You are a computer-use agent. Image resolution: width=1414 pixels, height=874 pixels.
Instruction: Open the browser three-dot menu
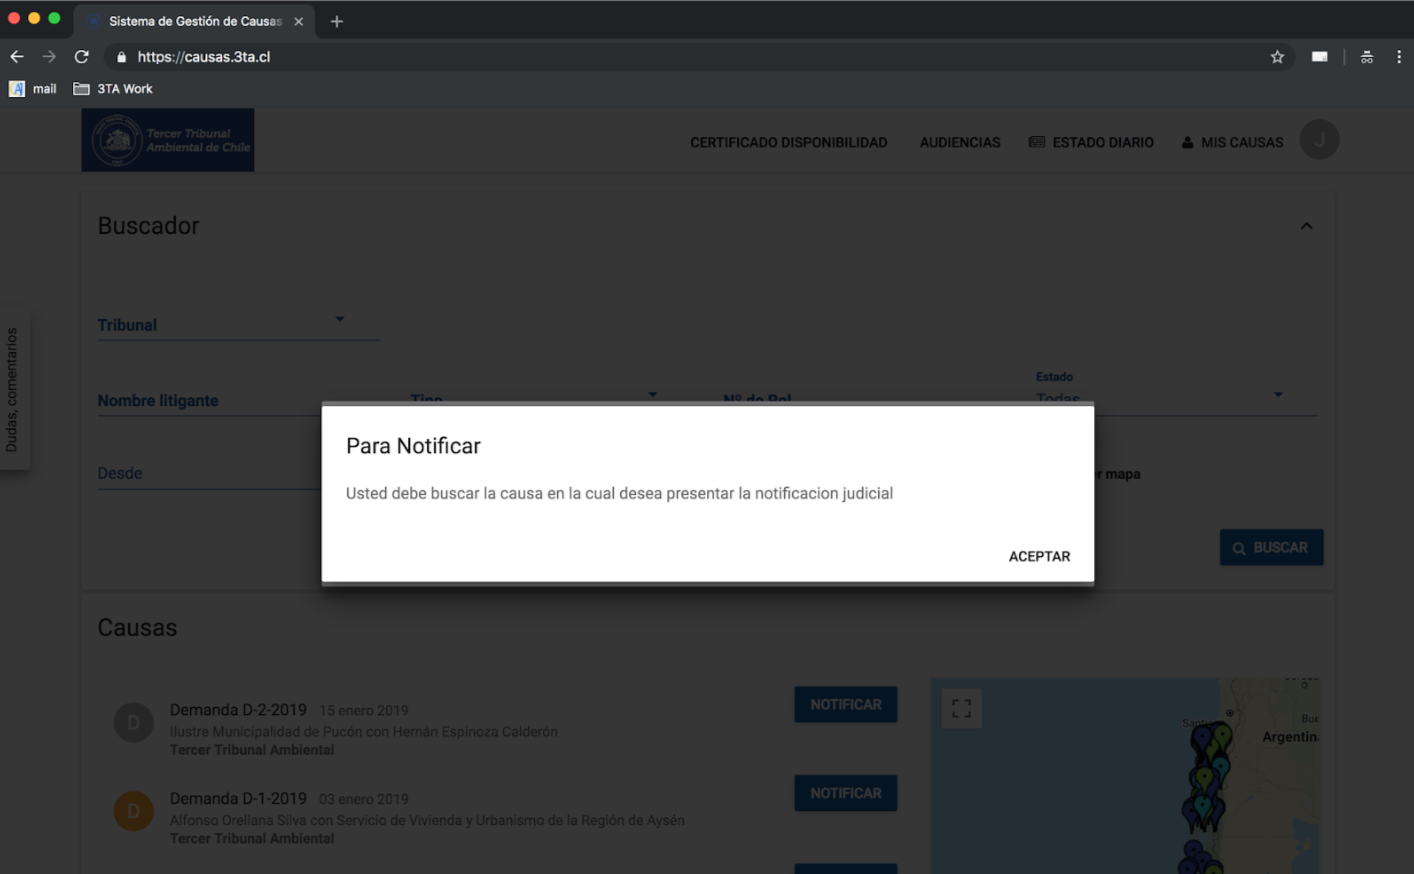(x=1398, y=57)
